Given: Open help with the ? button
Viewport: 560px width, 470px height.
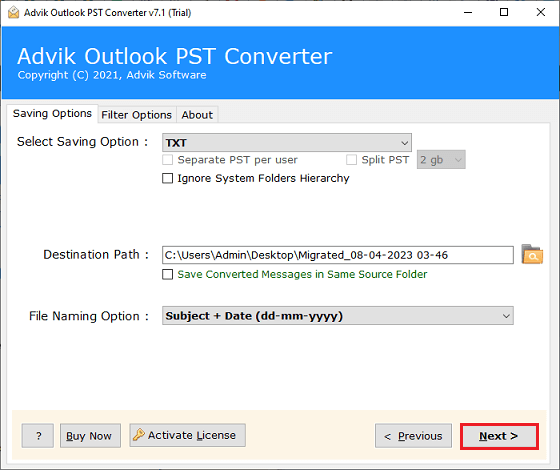Looking at the screenshot, I should tap(38, 436).
